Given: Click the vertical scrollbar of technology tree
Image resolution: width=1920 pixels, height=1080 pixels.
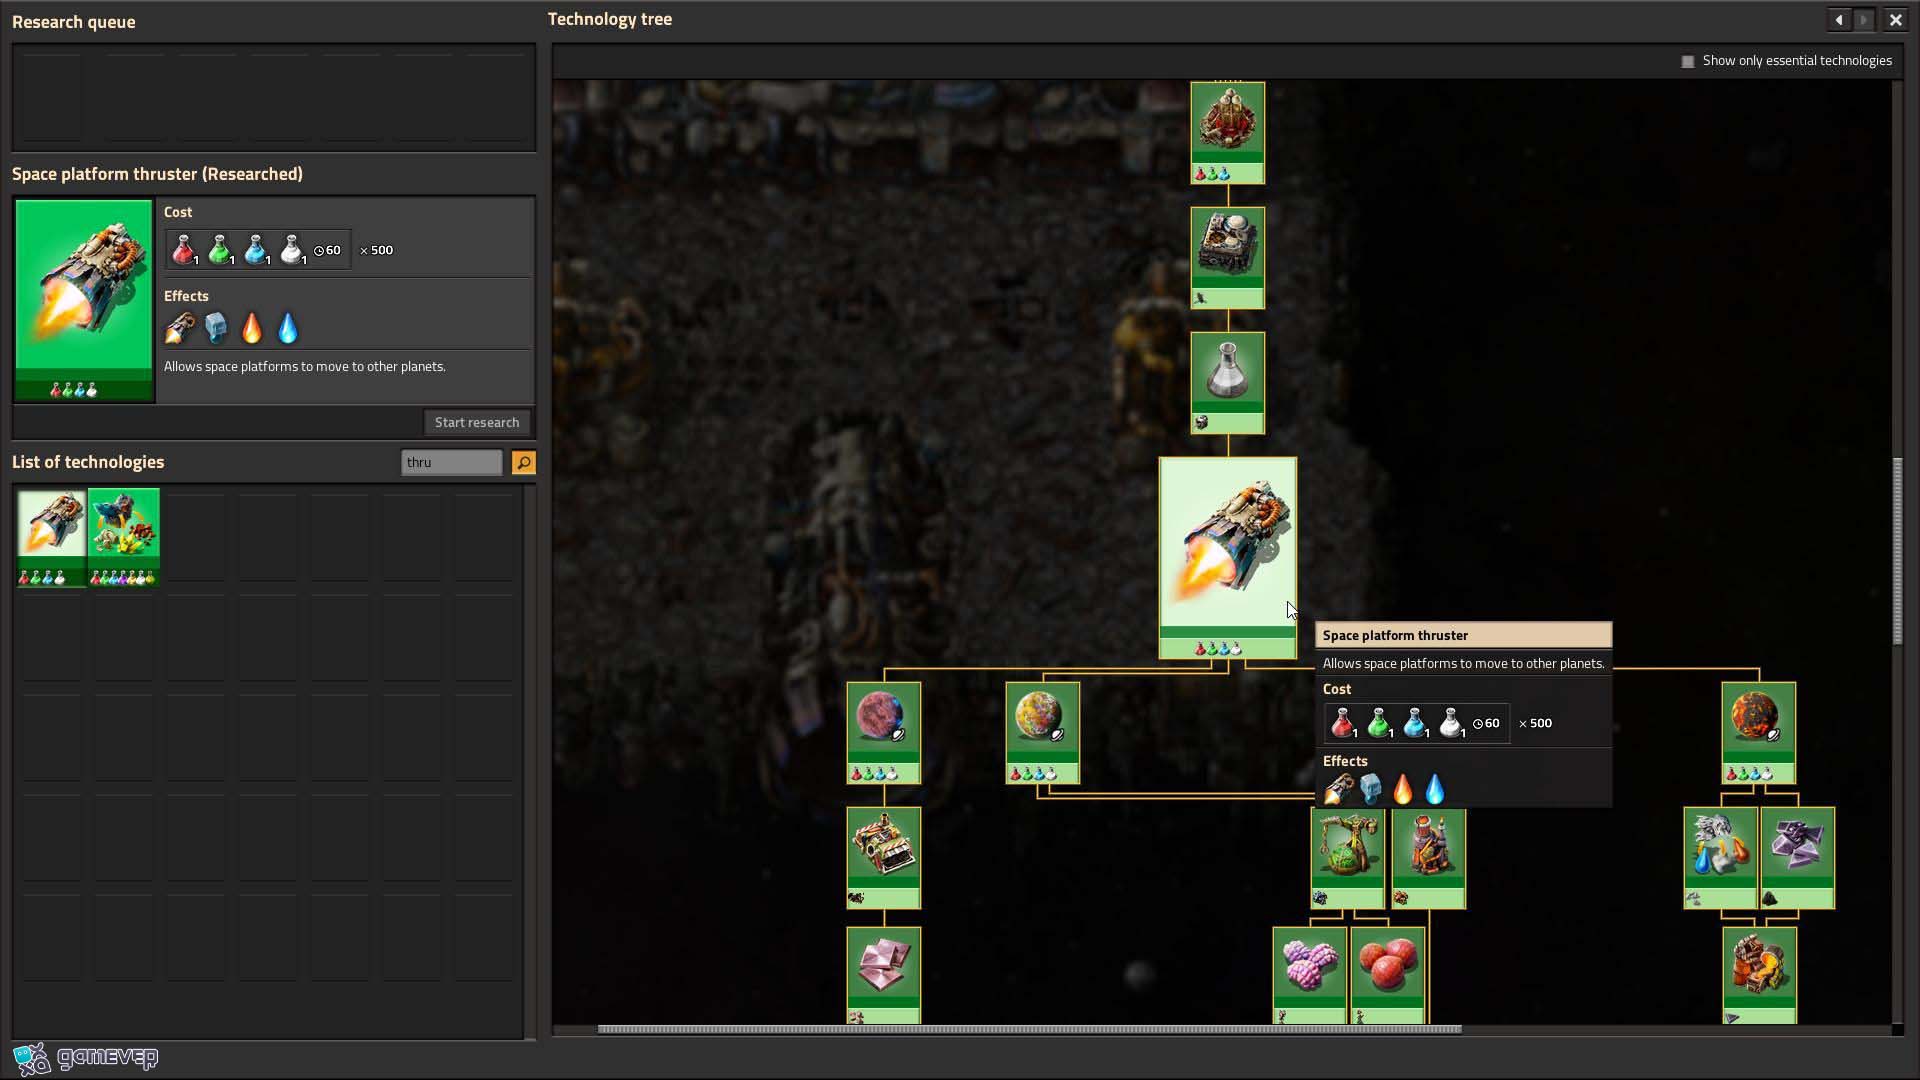Looking at the screenshot, I should (x=1897, y=551).
